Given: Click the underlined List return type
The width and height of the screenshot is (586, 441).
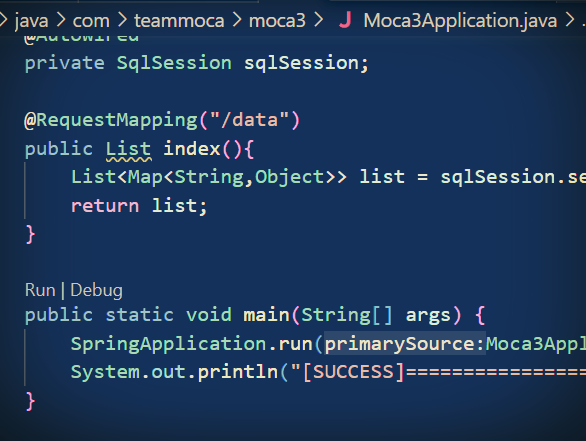Looking at the screenshot, I should tap(129, 149).
